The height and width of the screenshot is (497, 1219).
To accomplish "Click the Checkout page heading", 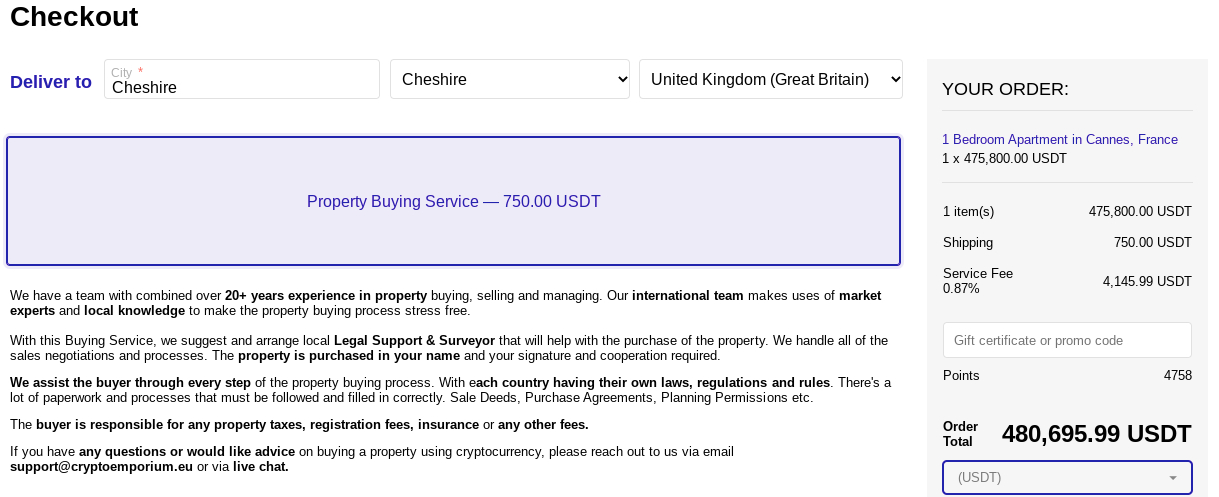I will pyautogui.click(x=74, y=17).
